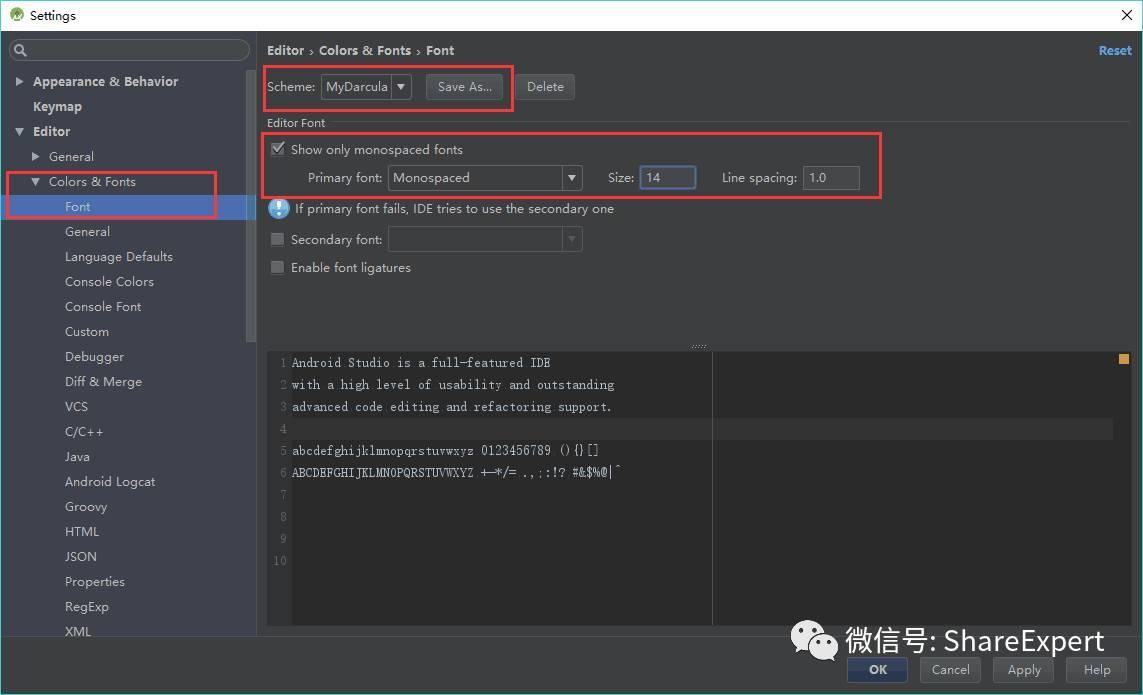Click the Save As... button
The width and height of the screenshot is (1143, 695).
pos(464,87)
